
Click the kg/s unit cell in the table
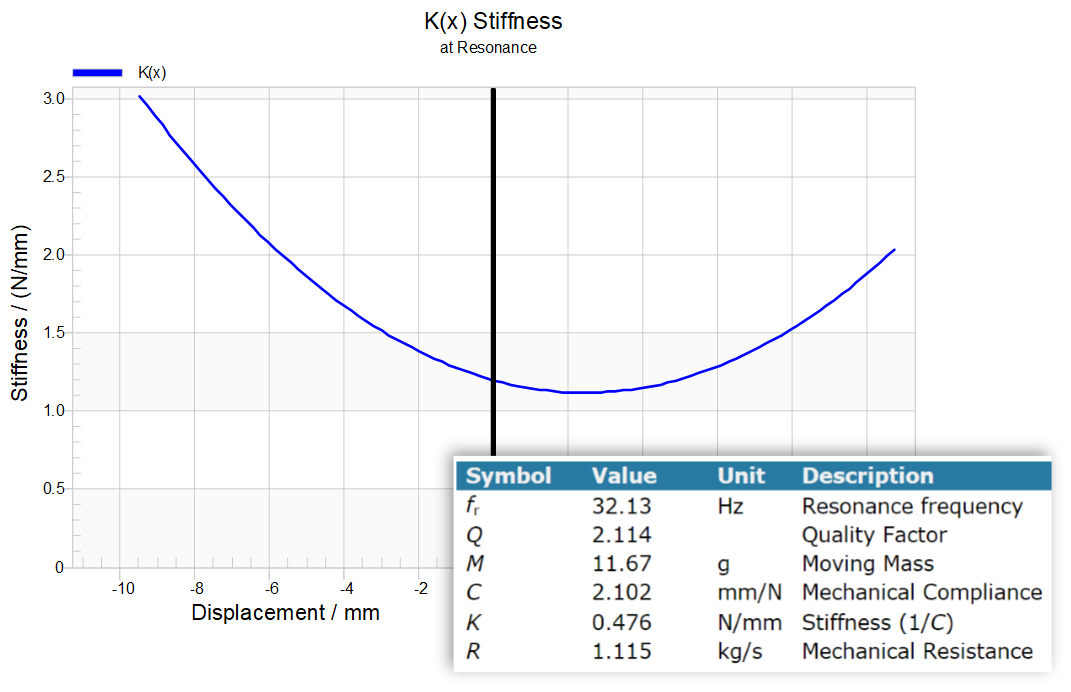tap(739, 652)
